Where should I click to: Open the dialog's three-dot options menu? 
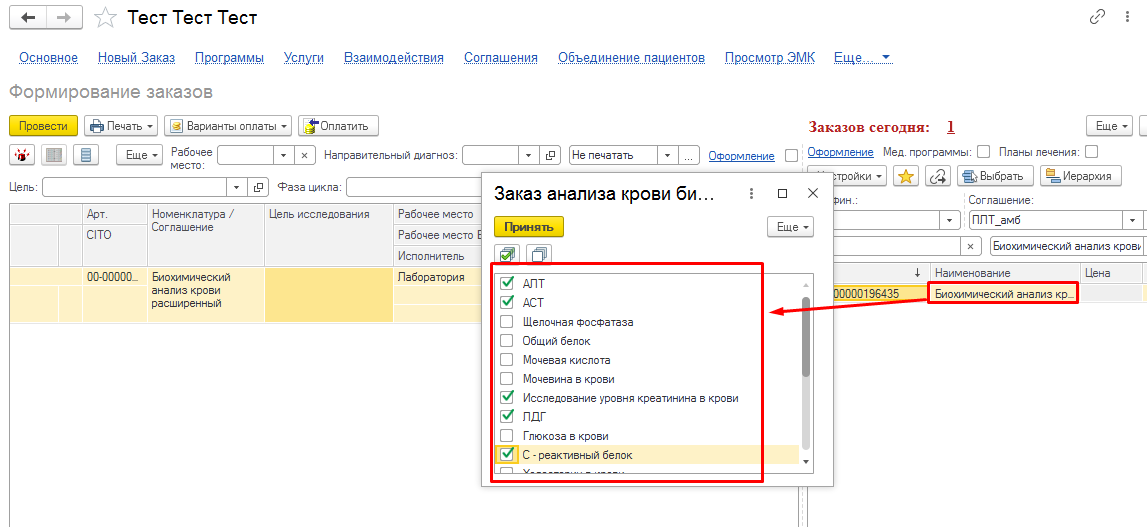[752, 194]
